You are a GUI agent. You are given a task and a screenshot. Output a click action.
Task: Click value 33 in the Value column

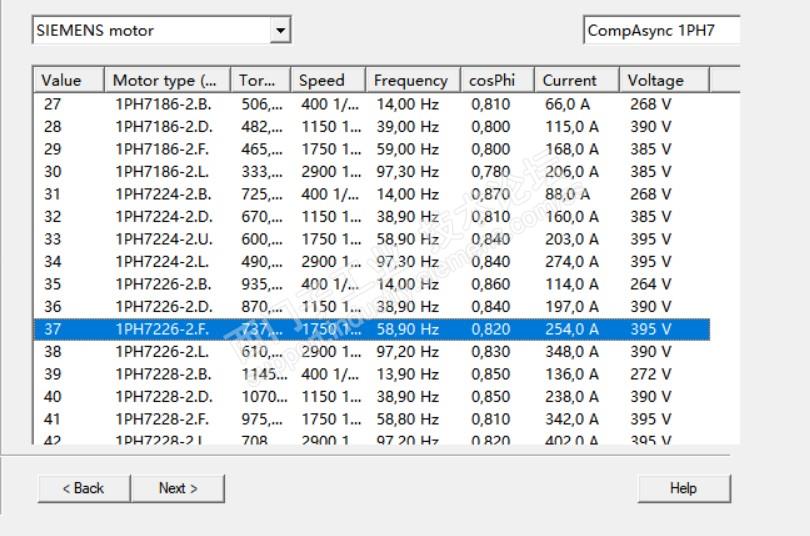pos(53,239)
